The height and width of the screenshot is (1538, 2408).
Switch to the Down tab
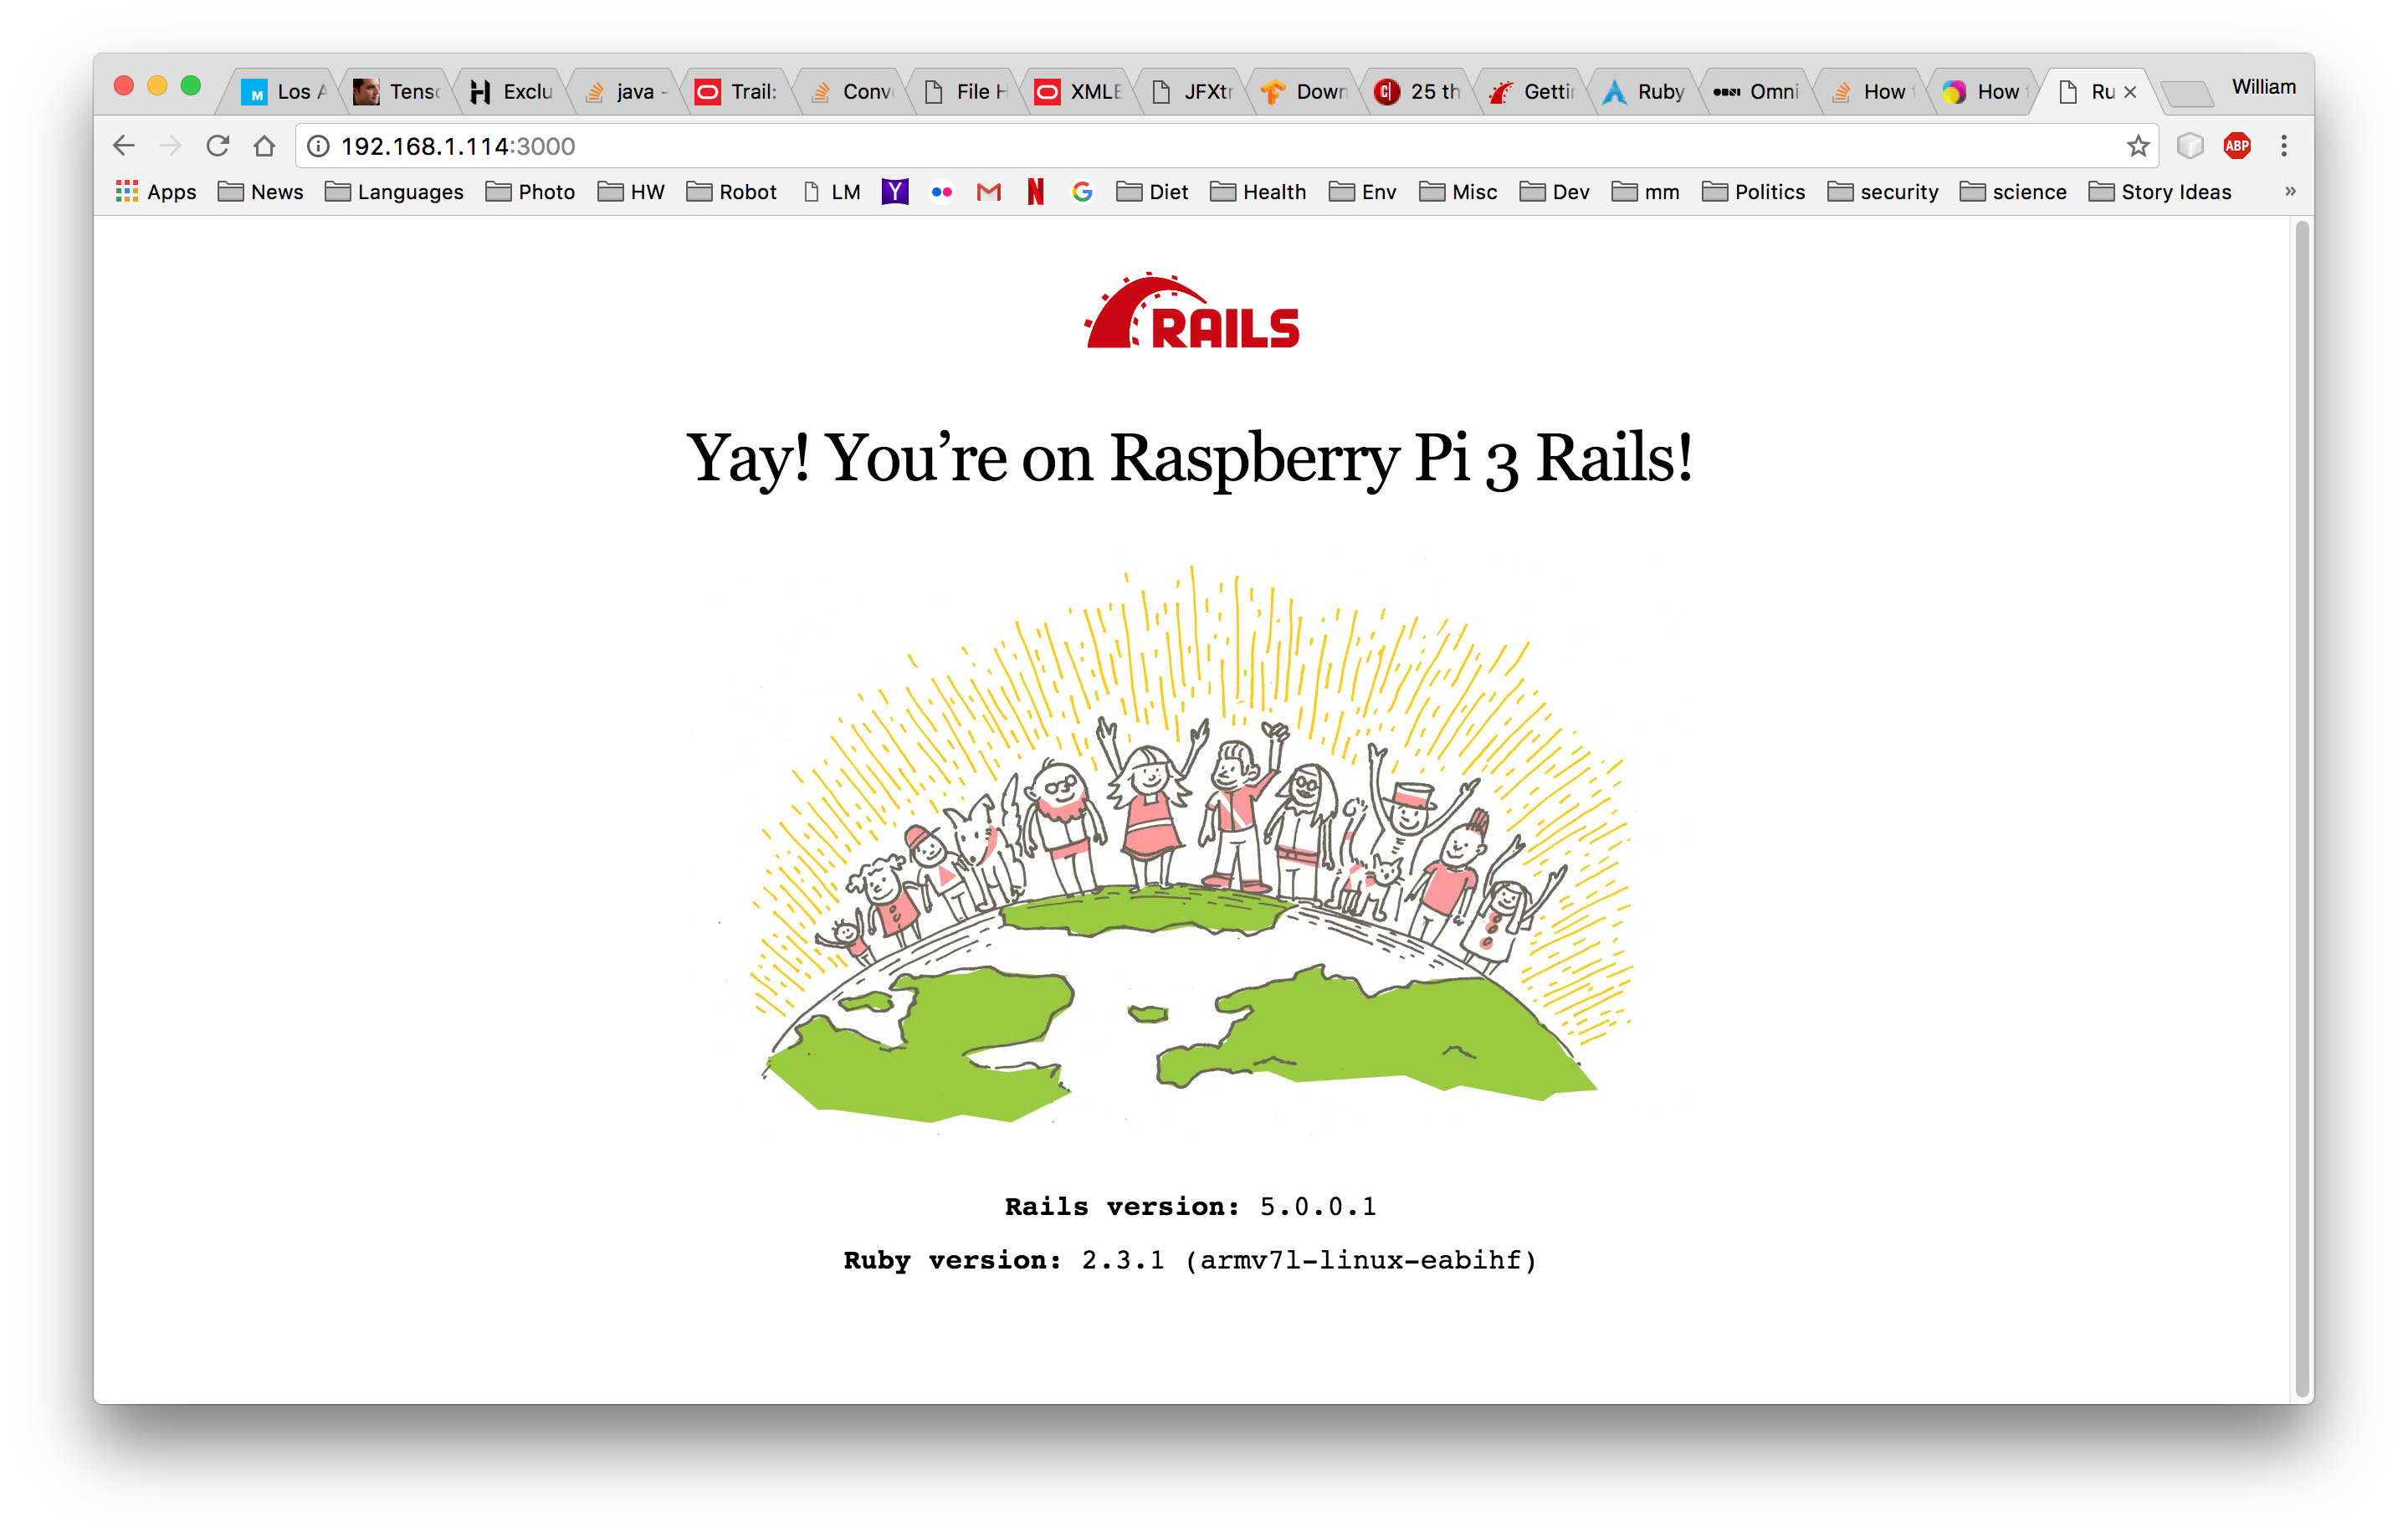[1304, 92]
